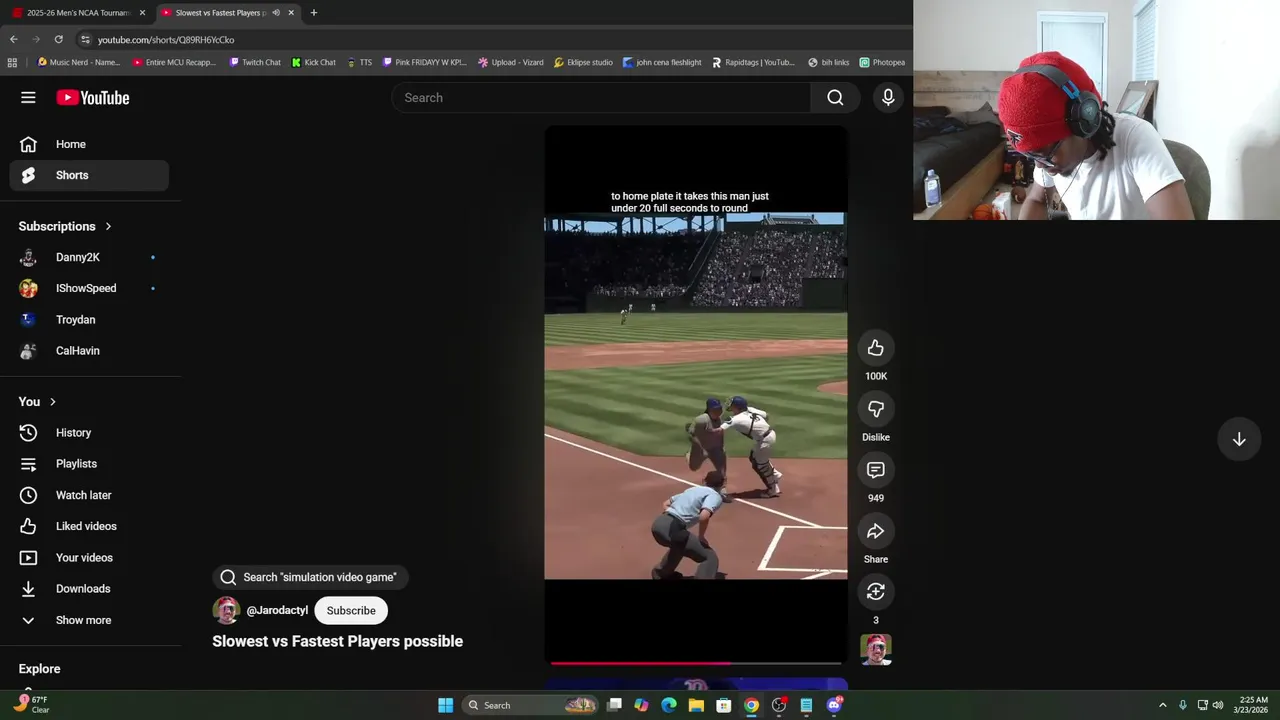
Task: Go back in the browser
Action: pos(13,39)
